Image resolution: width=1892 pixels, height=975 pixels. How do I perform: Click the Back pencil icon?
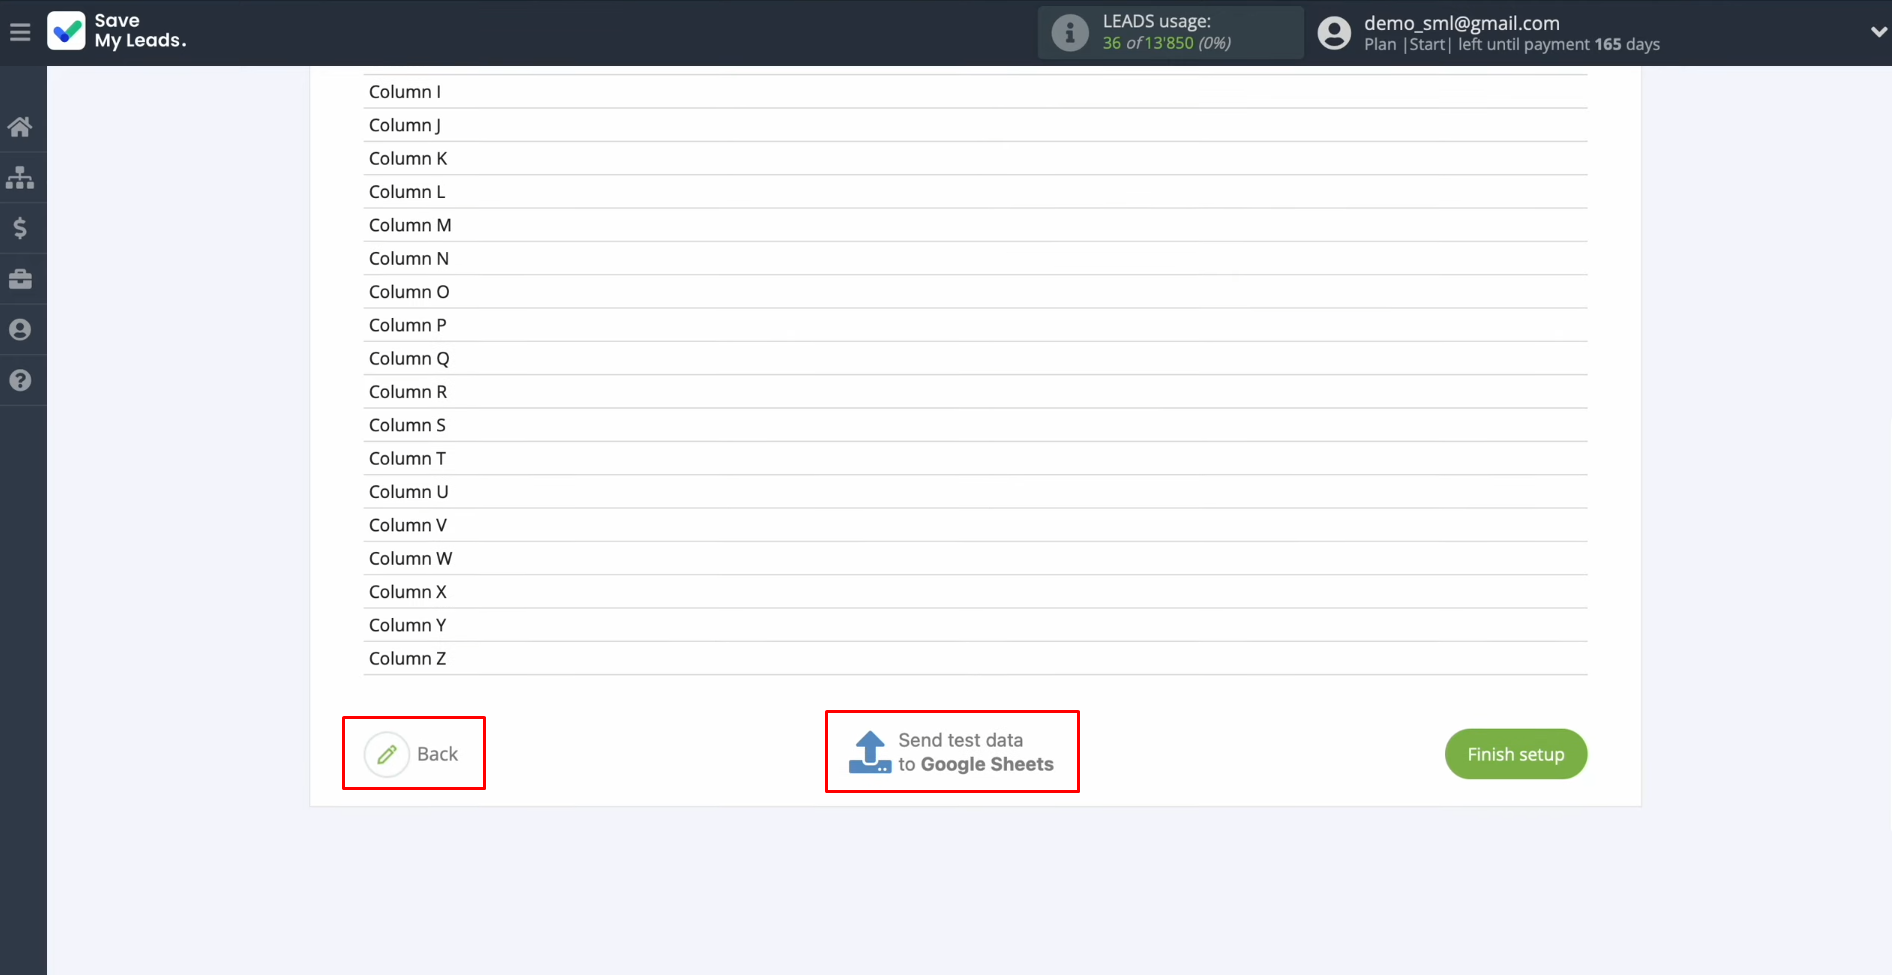point(387,754)
